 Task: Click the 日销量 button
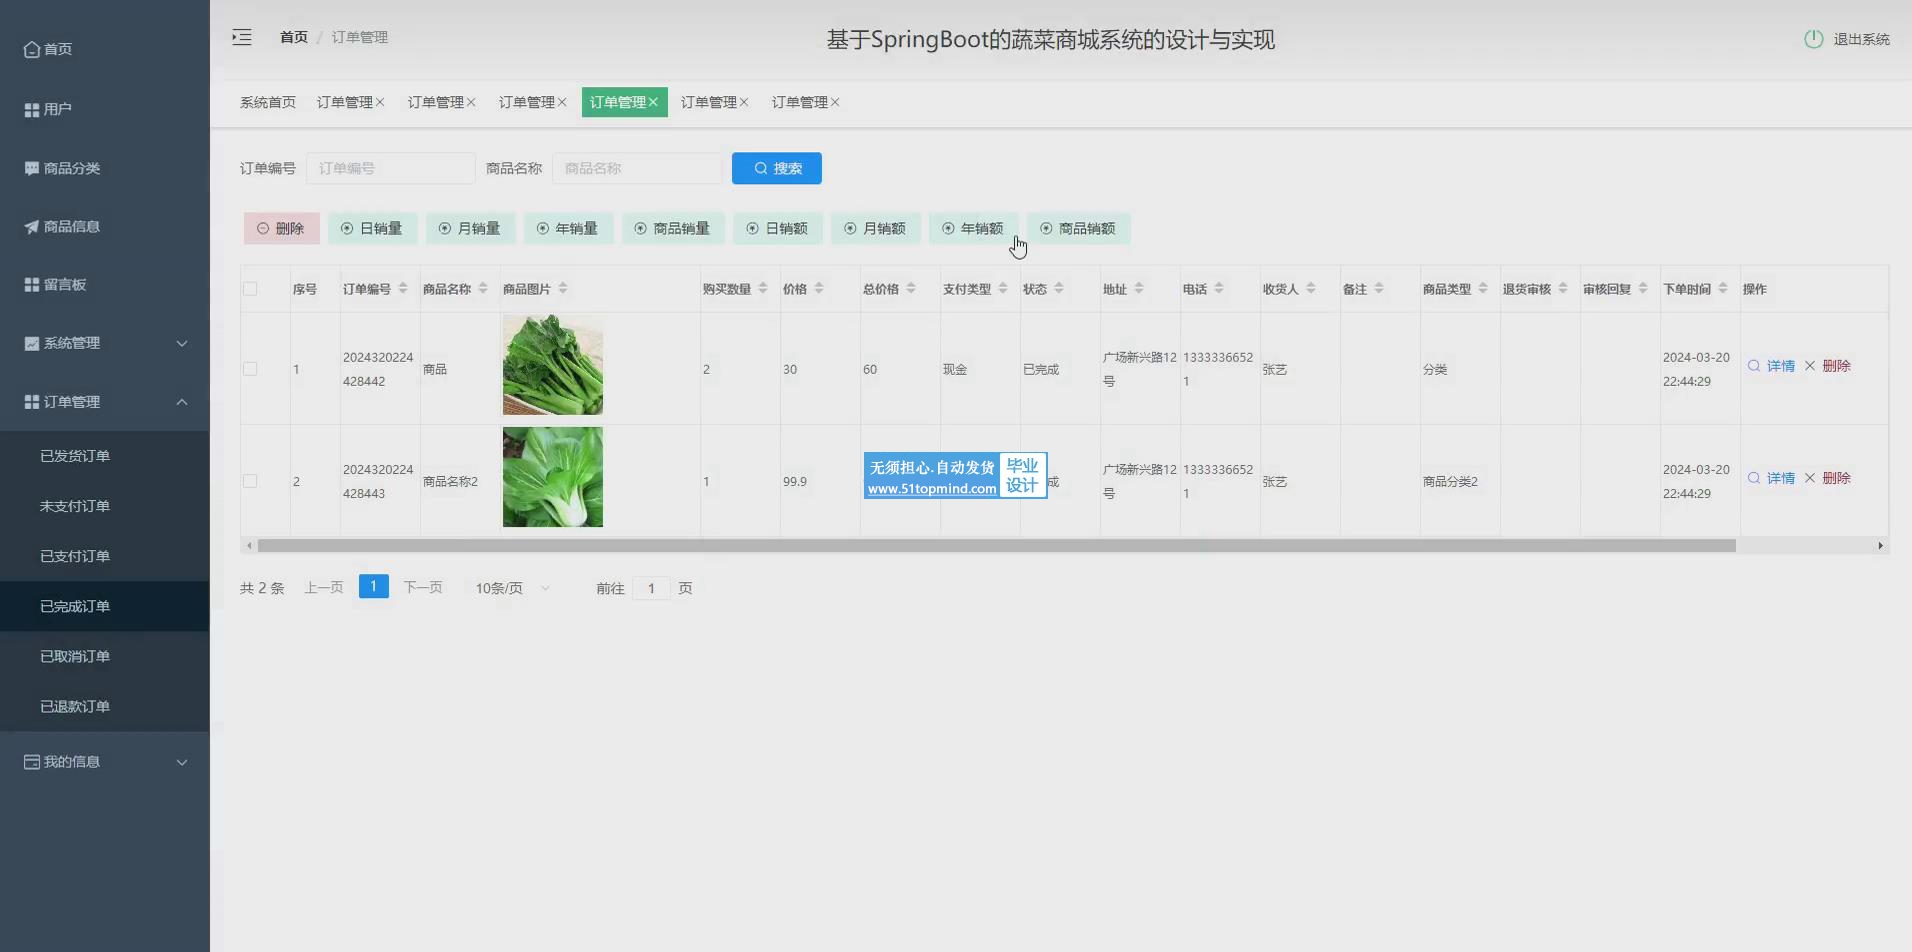[372, 228]
